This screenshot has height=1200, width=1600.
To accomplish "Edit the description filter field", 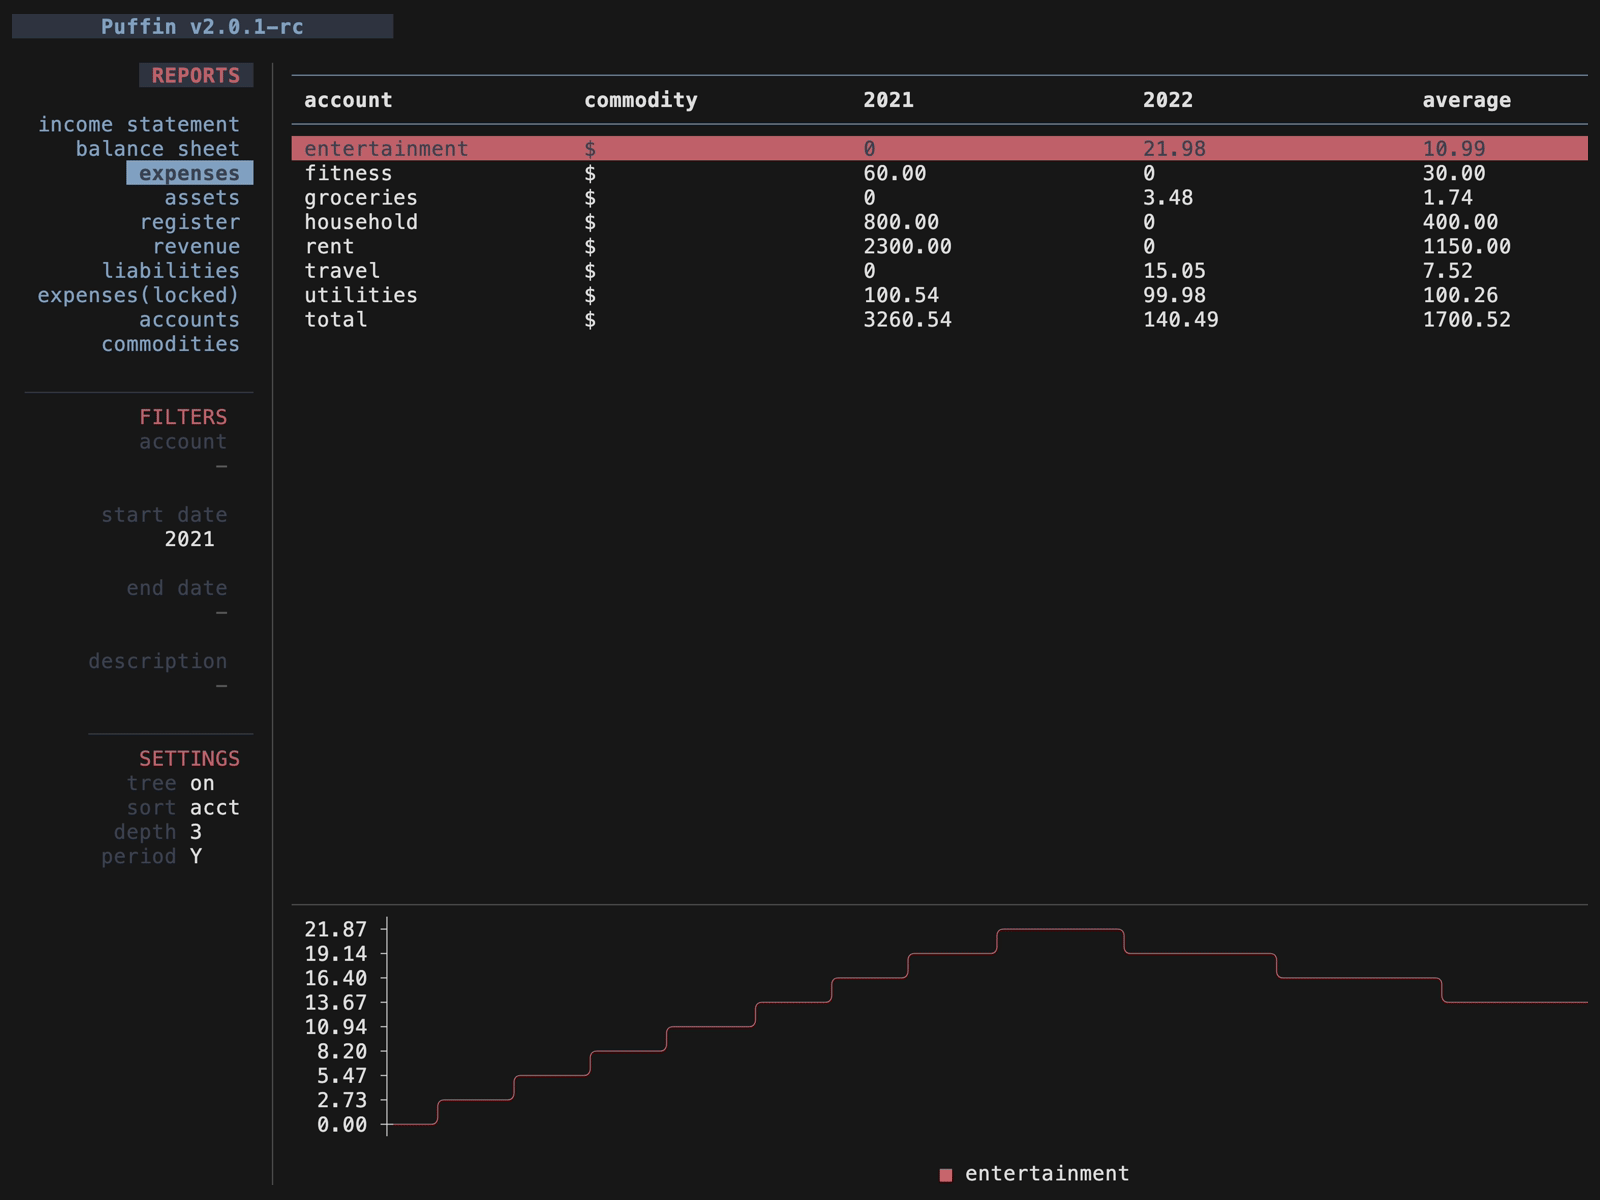I will [x=221, y=686].
